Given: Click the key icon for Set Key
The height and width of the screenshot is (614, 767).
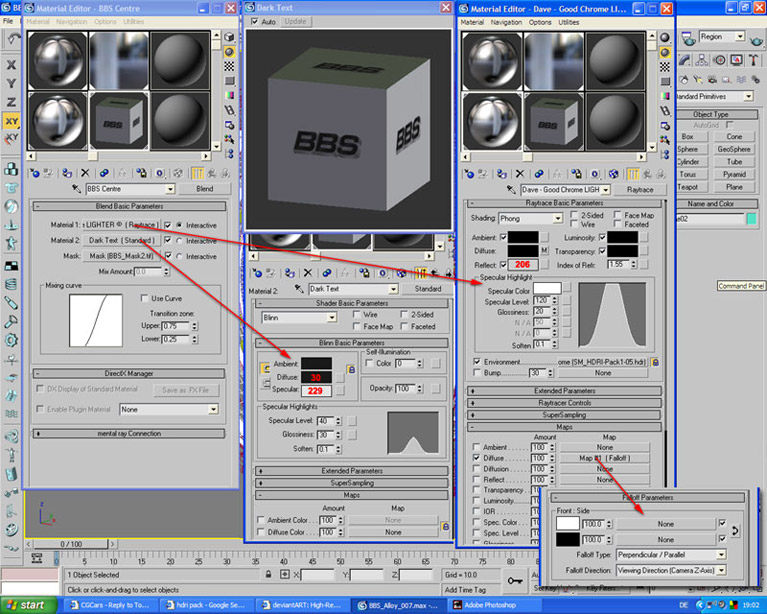Looking at the screenshot, I should 516,579.
